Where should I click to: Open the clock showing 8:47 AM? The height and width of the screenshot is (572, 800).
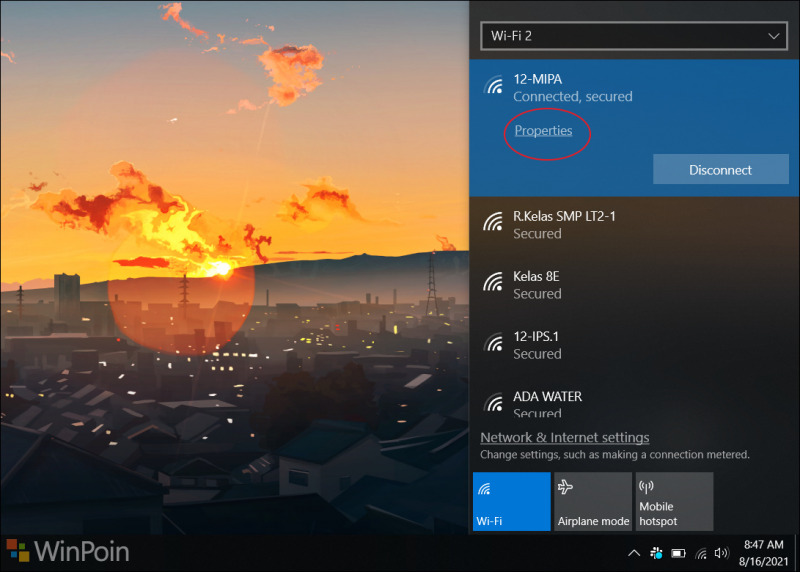[x=763, y=553]
